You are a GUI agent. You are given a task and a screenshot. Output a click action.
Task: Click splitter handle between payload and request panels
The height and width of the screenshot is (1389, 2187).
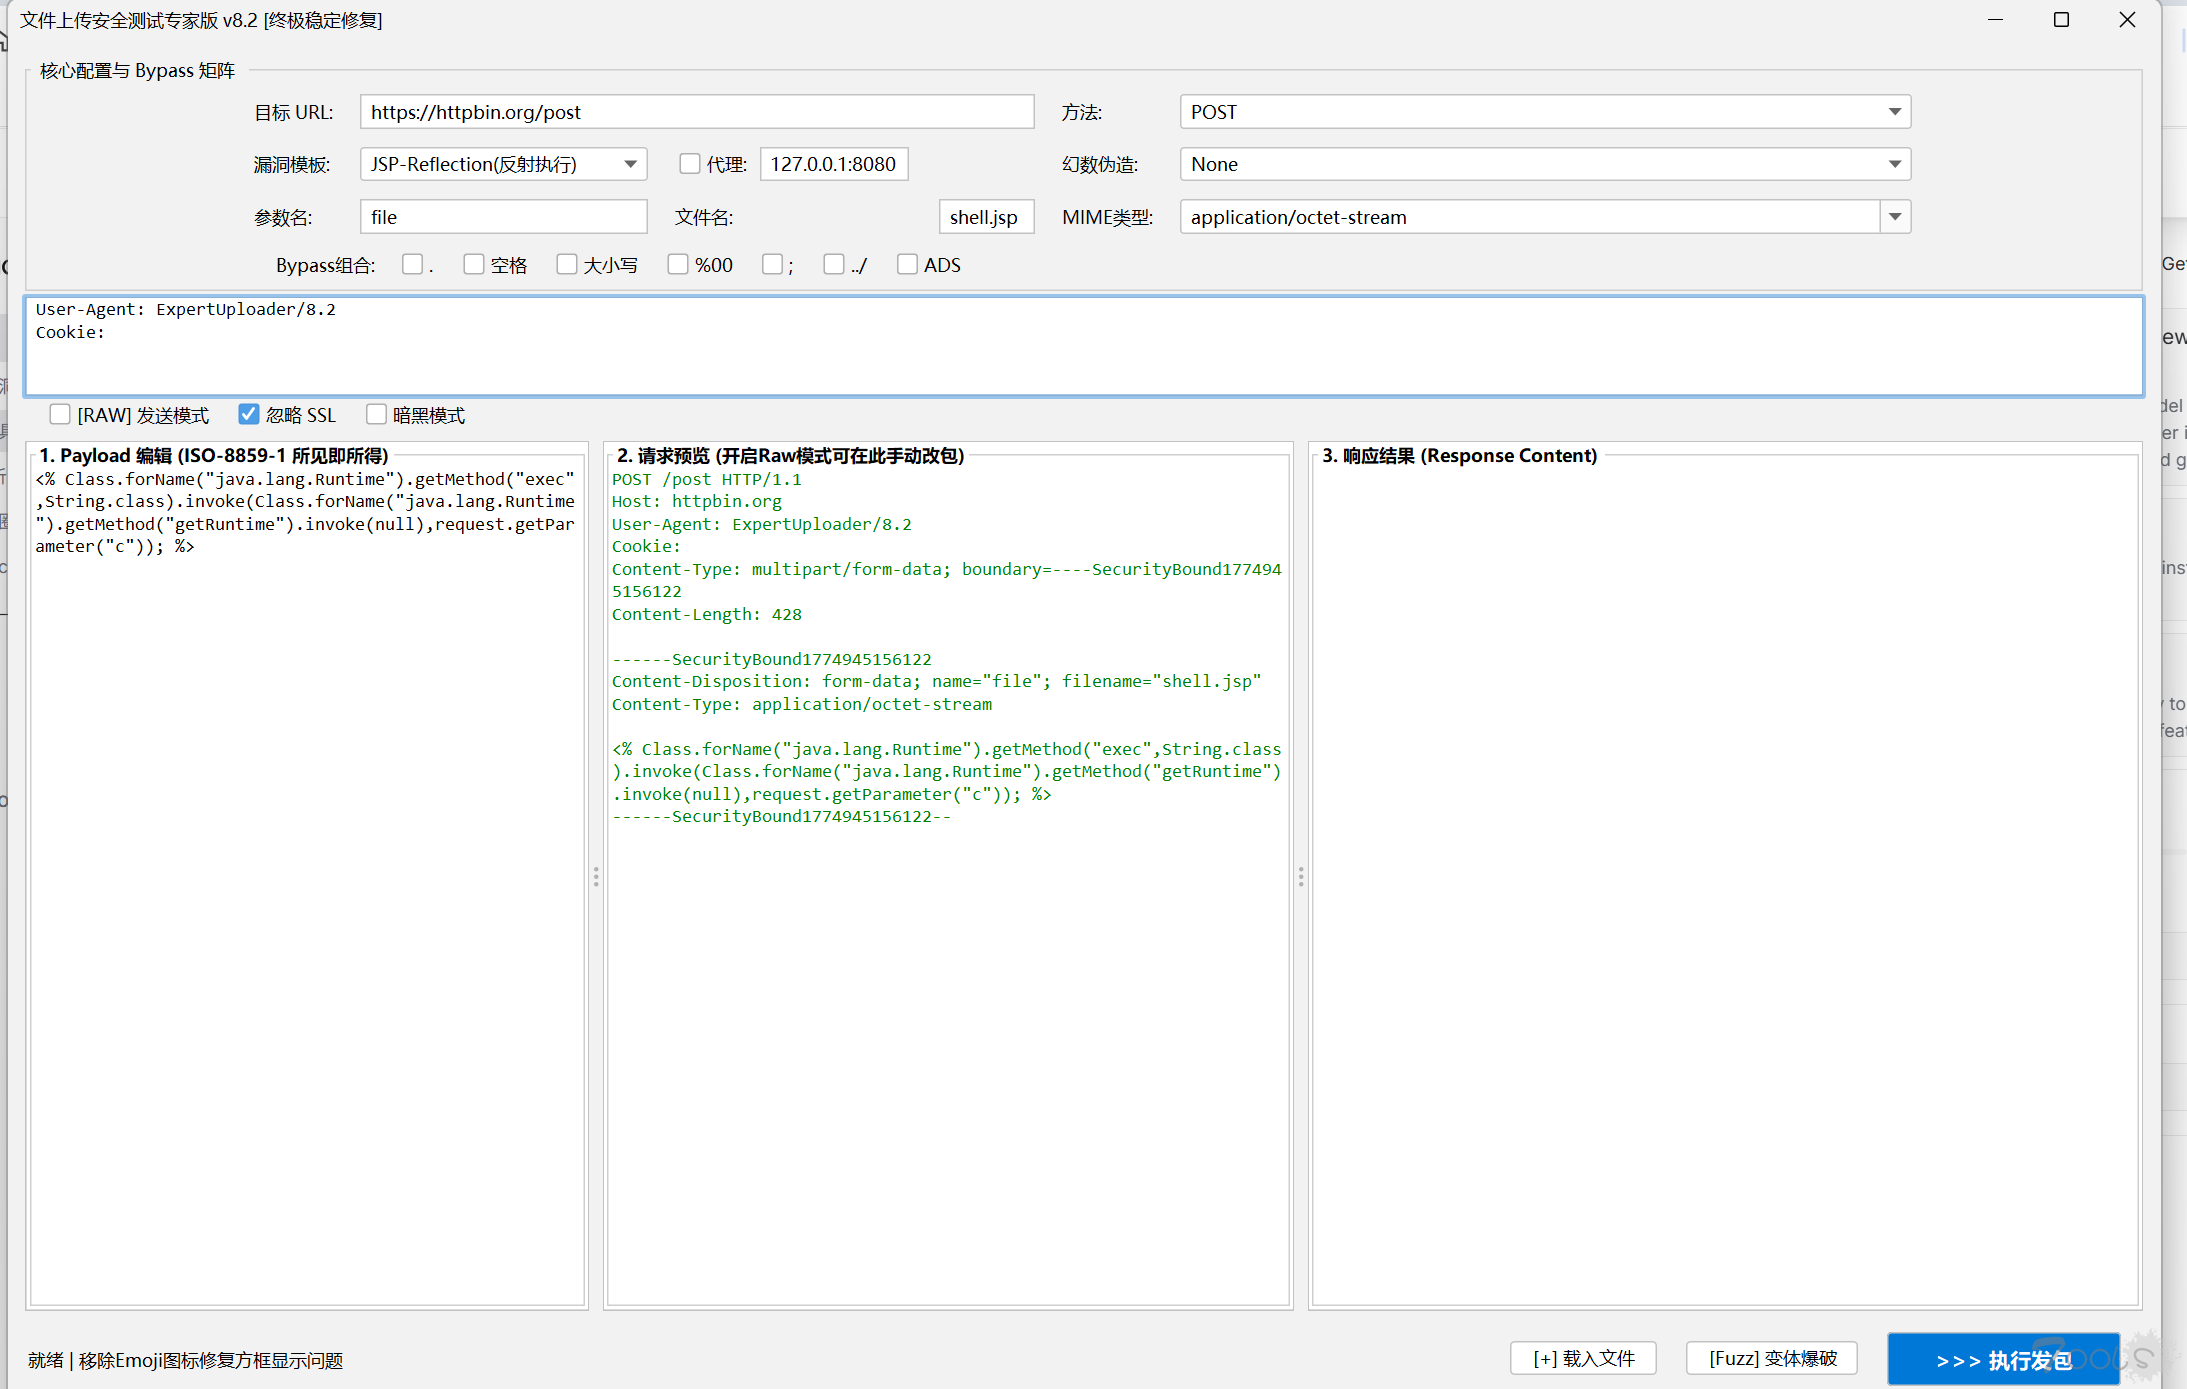(596, 877)
